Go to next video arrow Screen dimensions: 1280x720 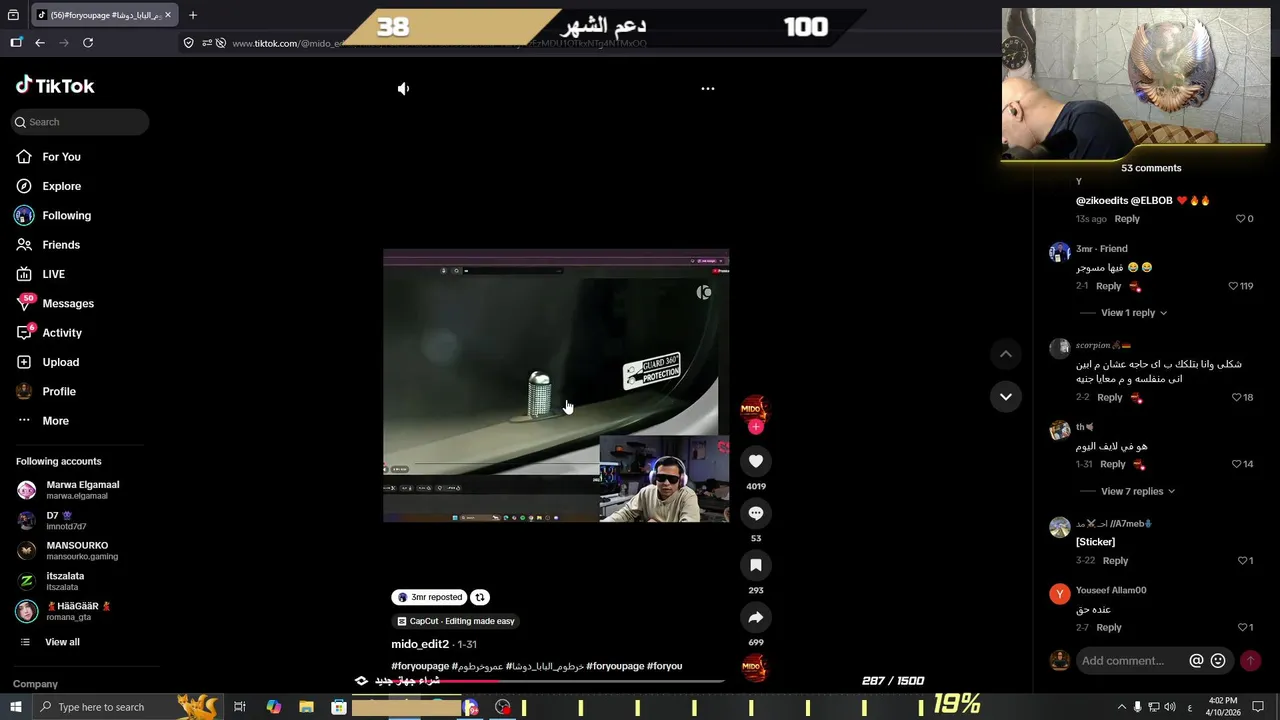1006,397
